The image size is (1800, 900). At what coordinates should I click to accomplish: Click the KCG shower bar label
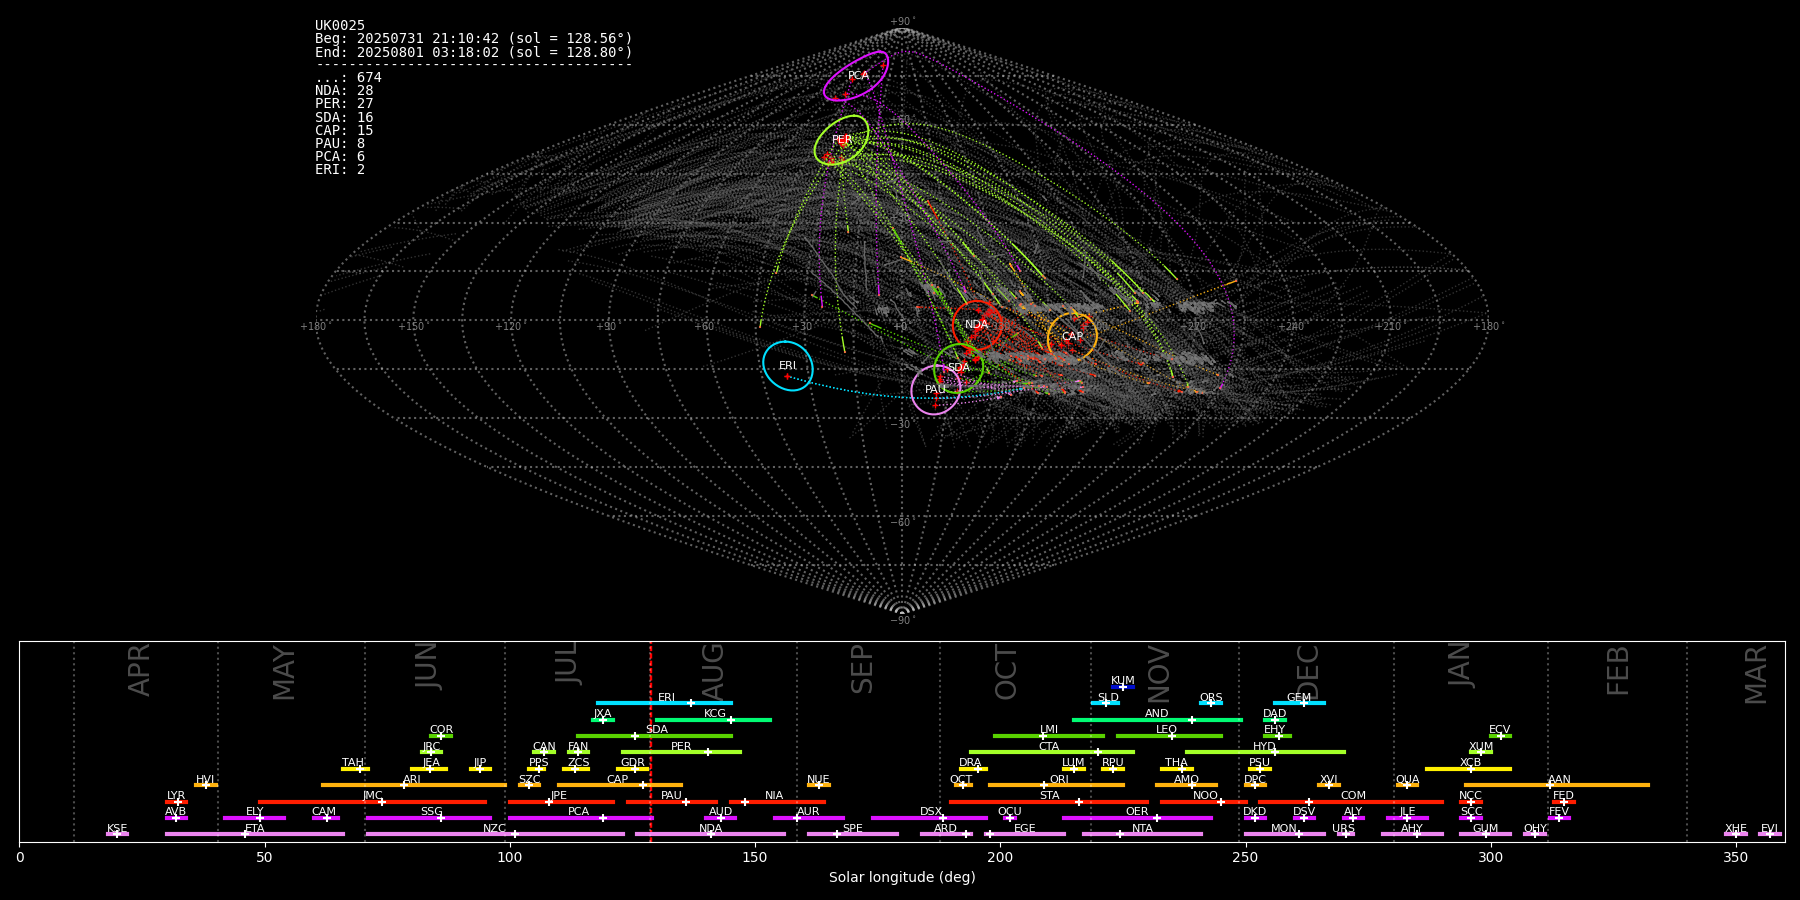point(715,714)
